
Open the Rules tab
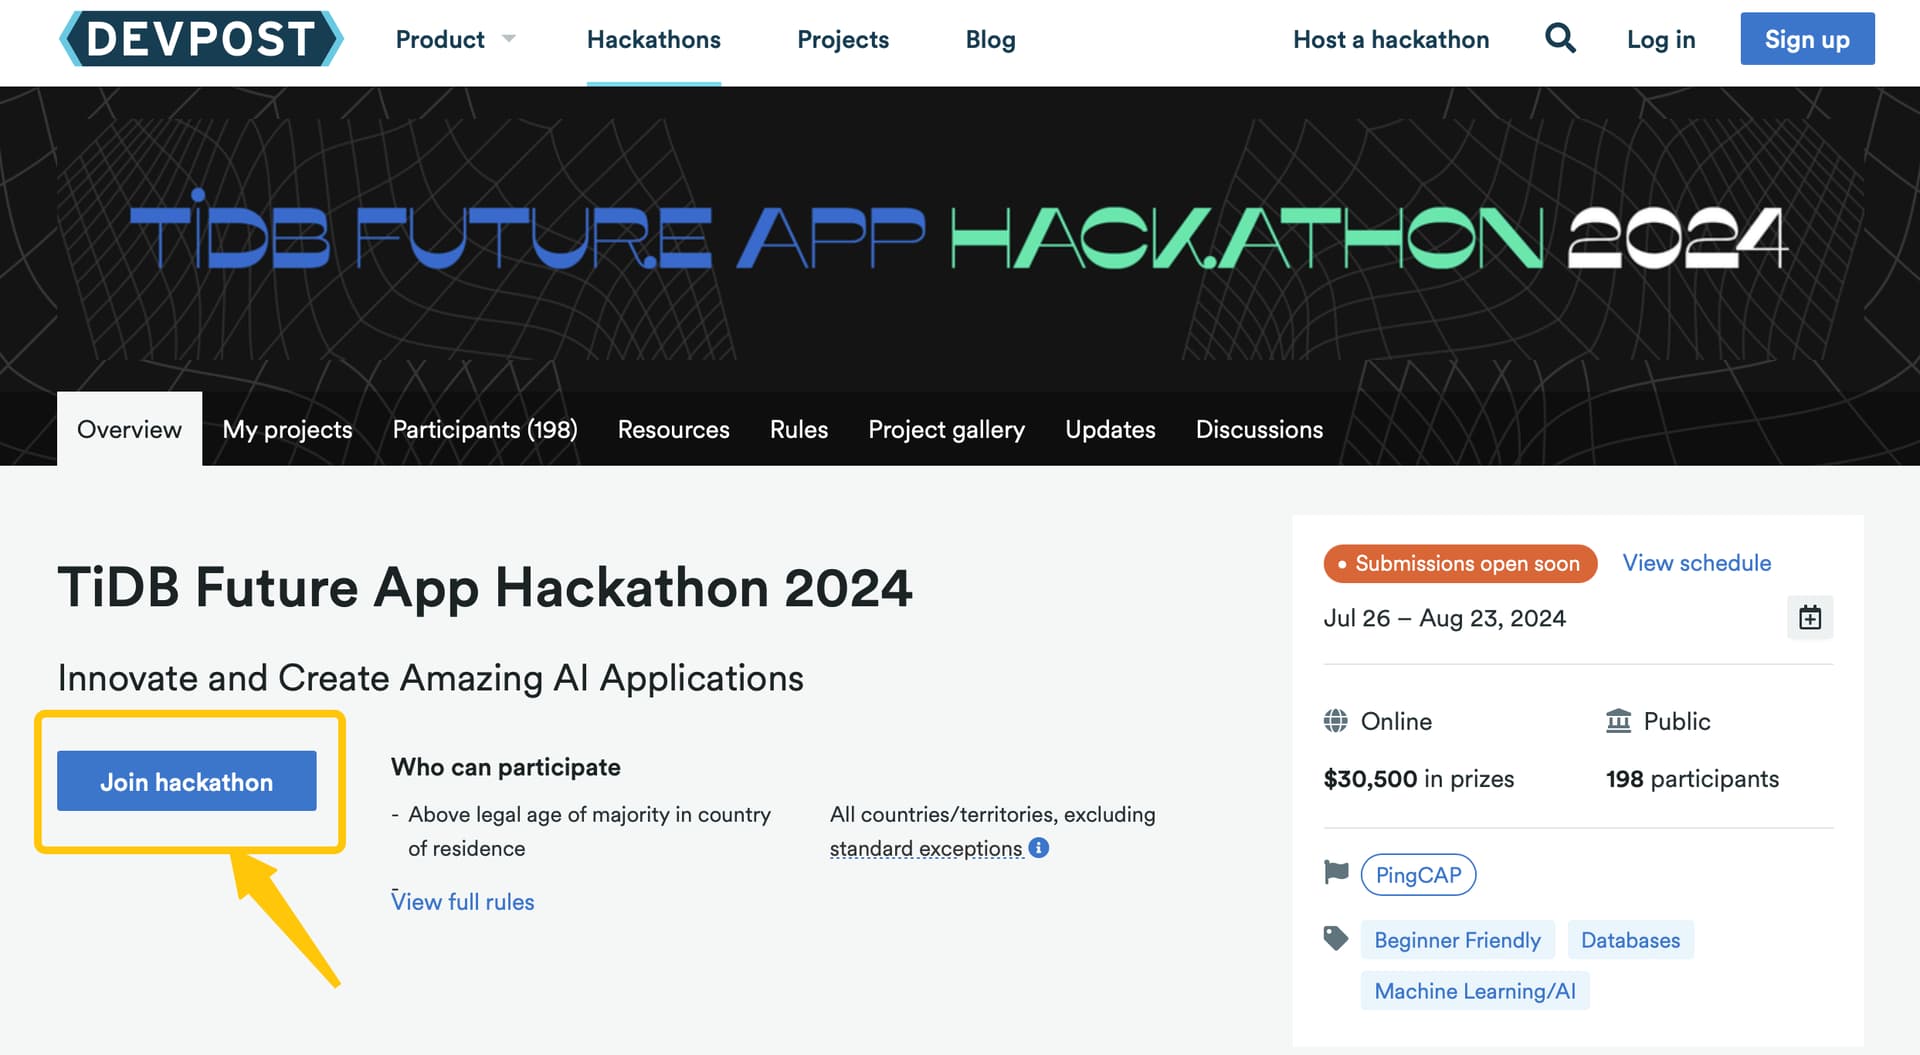coord(799,429)
